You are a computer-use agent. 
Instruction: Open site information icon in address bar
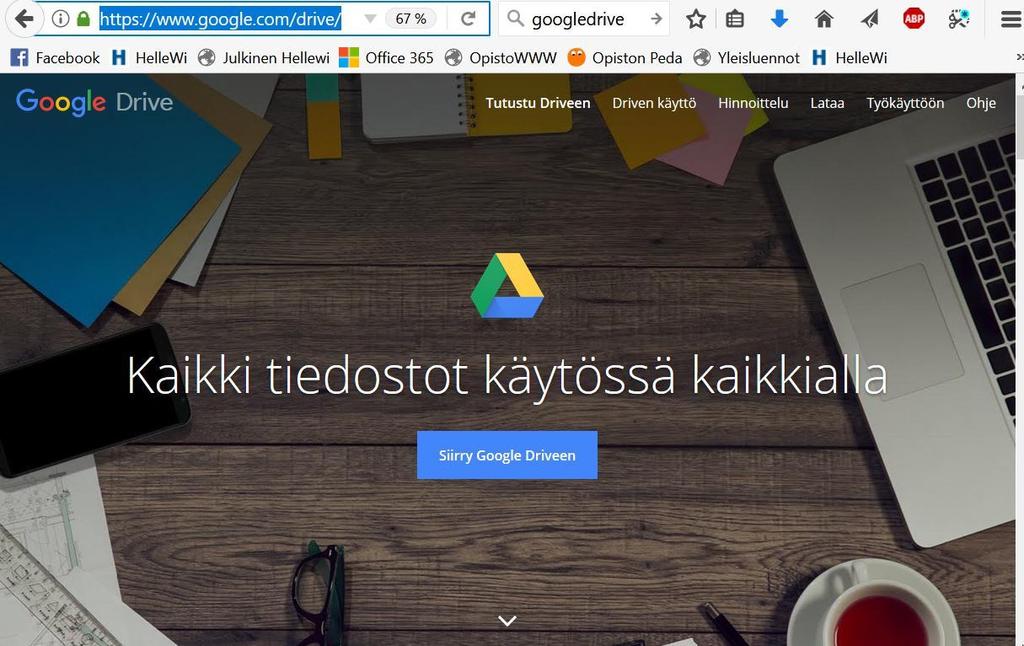point(60,19)
